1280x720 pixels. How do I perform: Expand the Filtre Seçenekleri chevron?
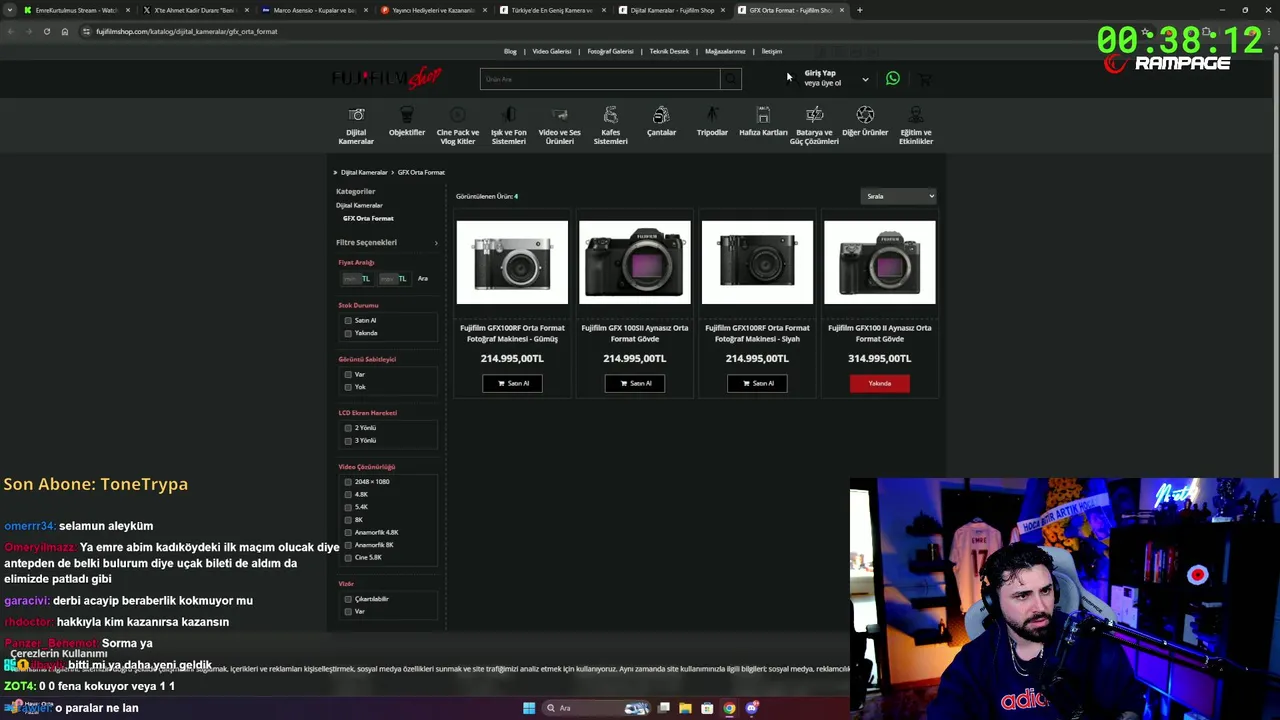point(436,243)
